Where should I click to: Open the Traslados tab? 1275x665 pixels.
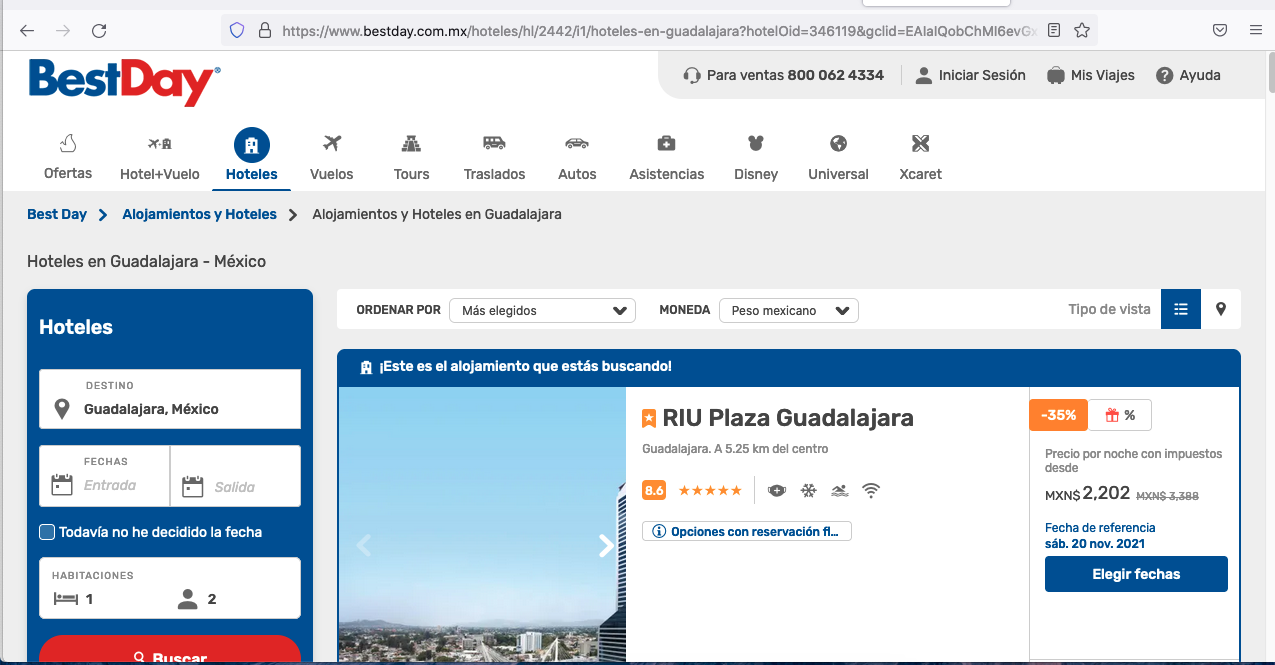click(x=494, y=157)
